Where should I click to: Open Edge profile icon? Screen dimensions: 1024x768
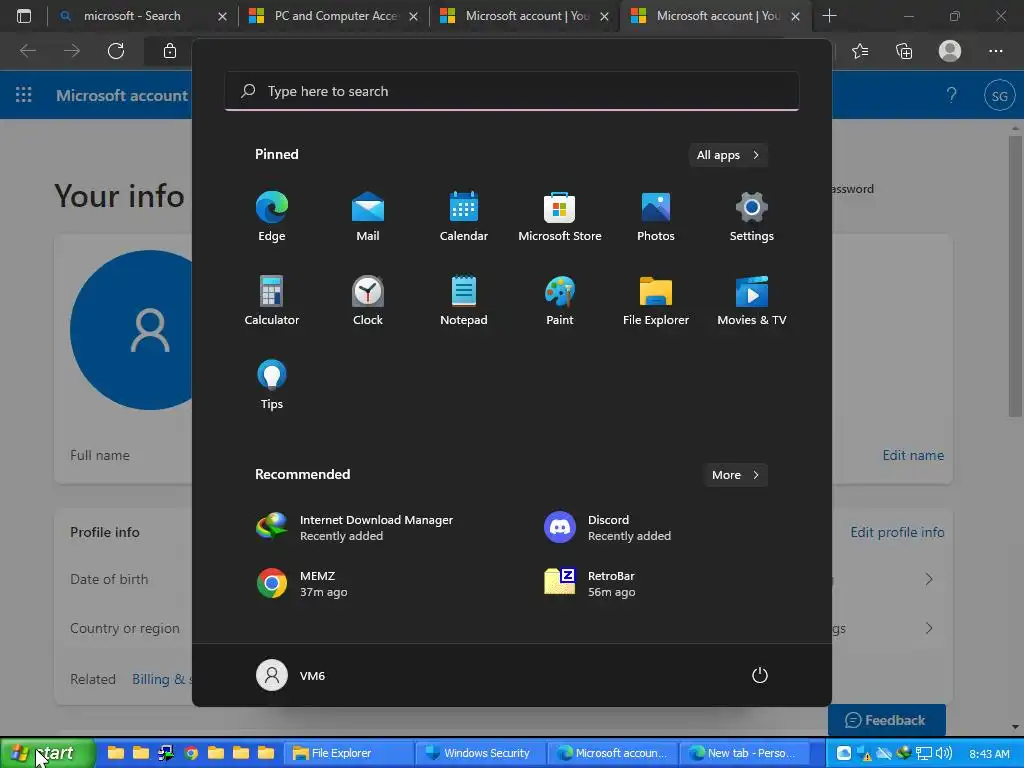tap(950, 51)
